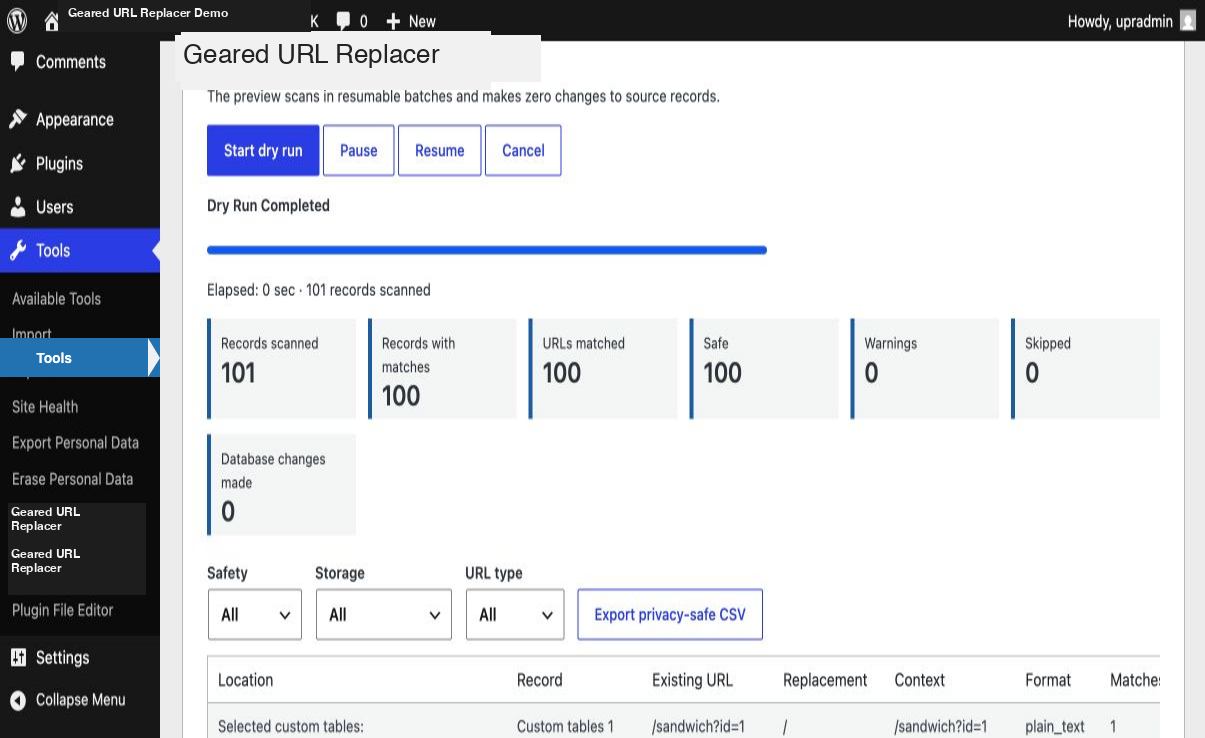This screenshot has width=1205, height=738.
Task: Click the Selected custom tables: location cell
Action: (290, 727)
